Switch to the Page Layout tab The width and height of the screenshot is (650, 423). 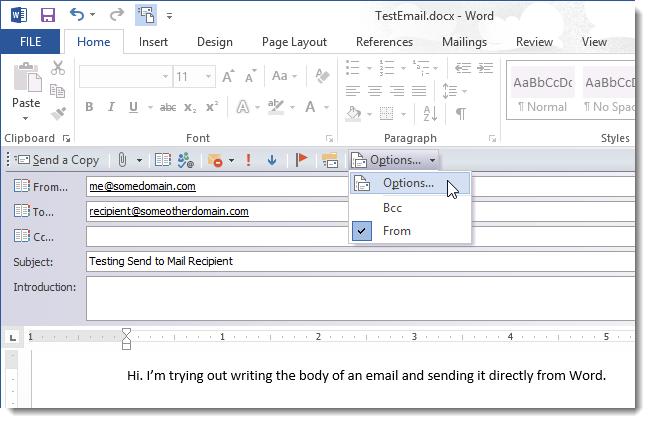tap(294, 42)
